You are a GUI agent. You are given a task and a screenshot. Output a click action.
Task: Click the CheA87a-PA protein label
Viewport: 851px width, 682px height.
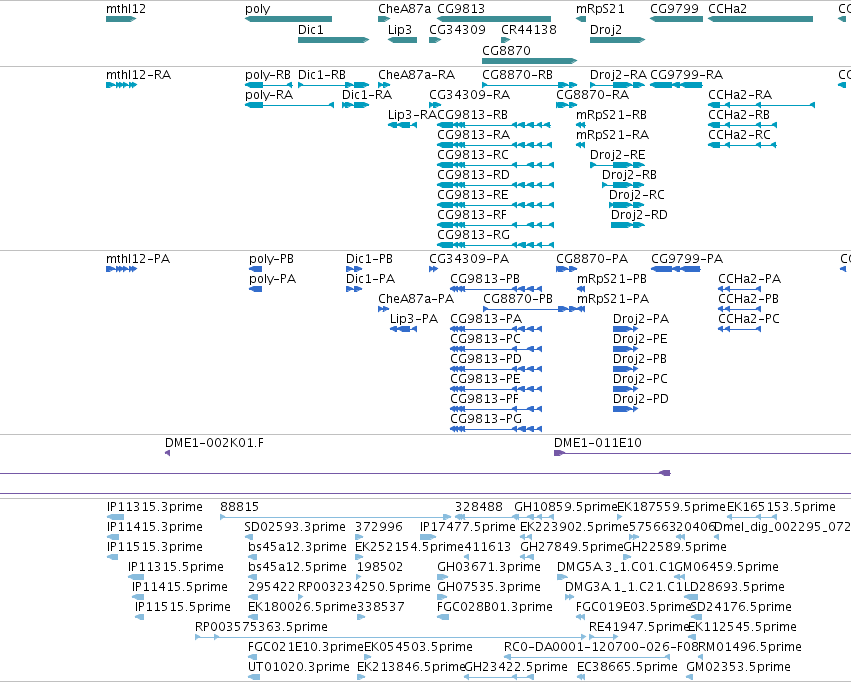pyautogui.click(x=416, y=299)
